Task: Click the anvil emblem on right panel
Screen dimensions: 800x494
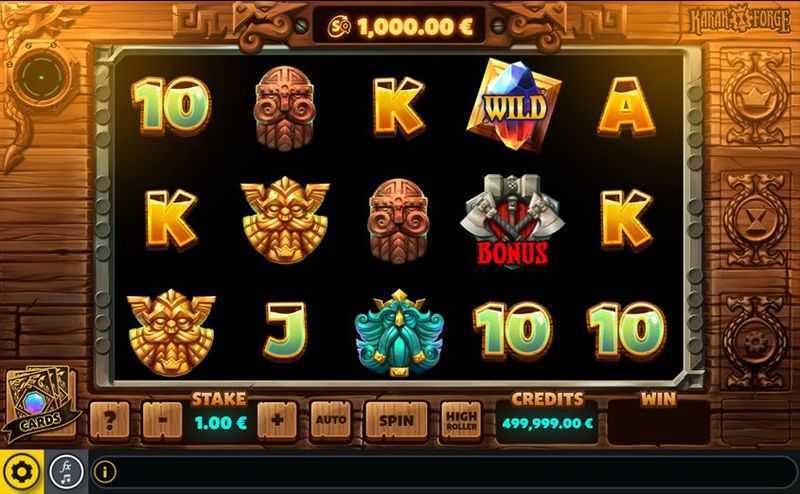Action: coord(756,220)
